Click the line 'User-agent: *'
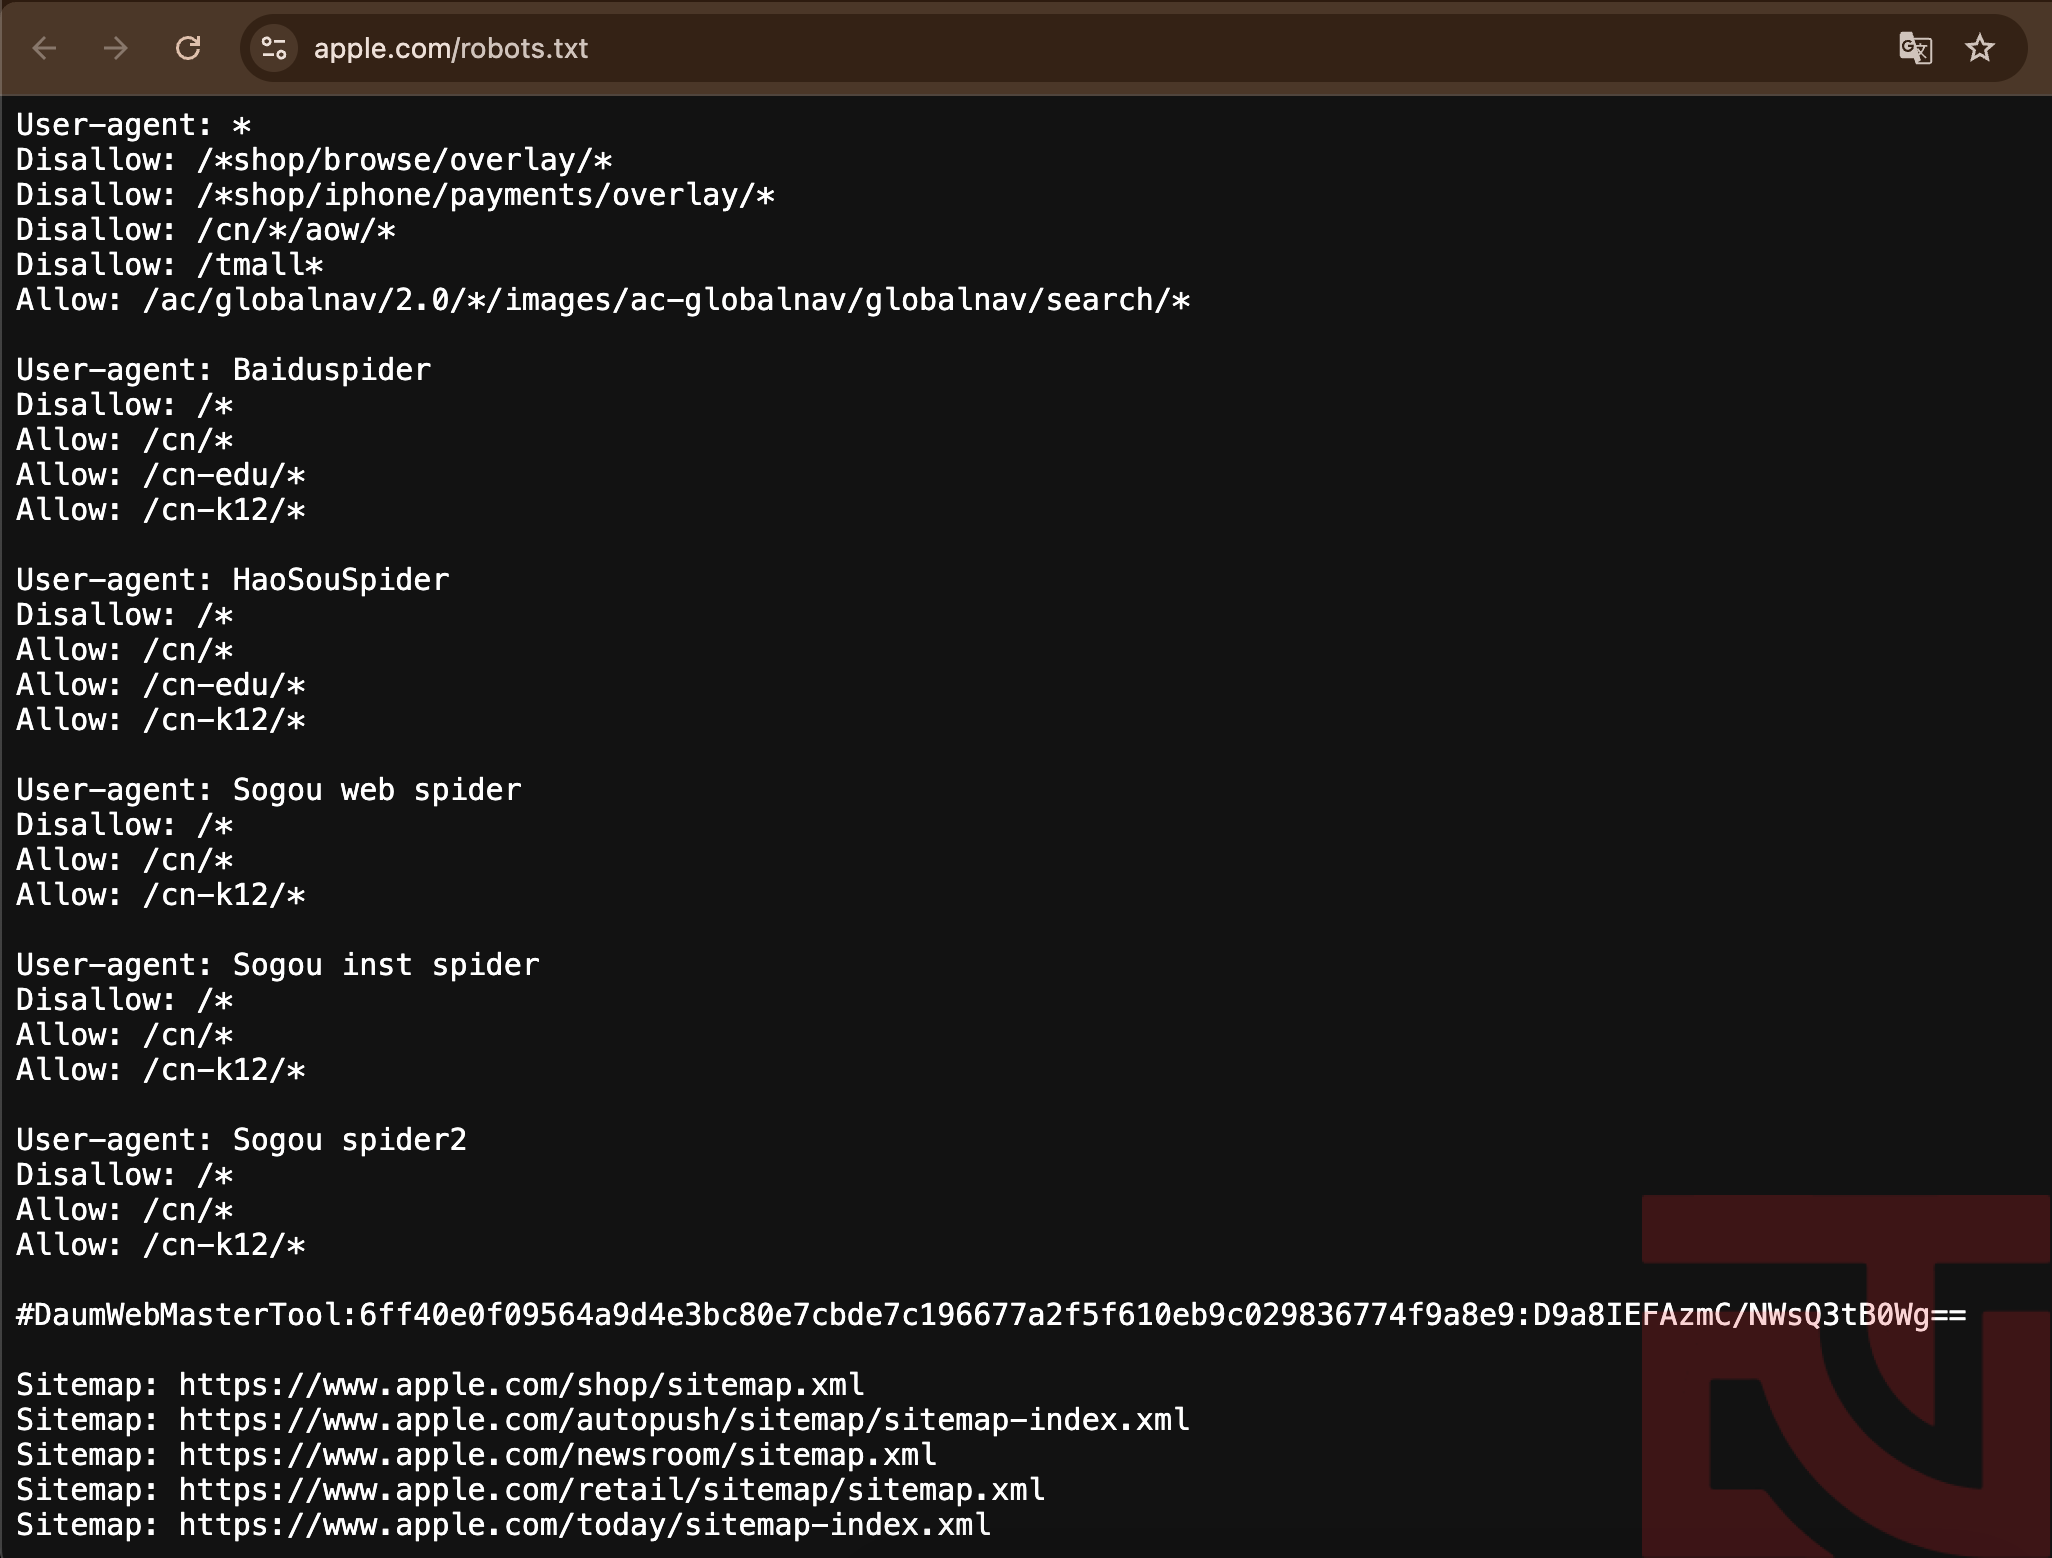 [133, 125]
